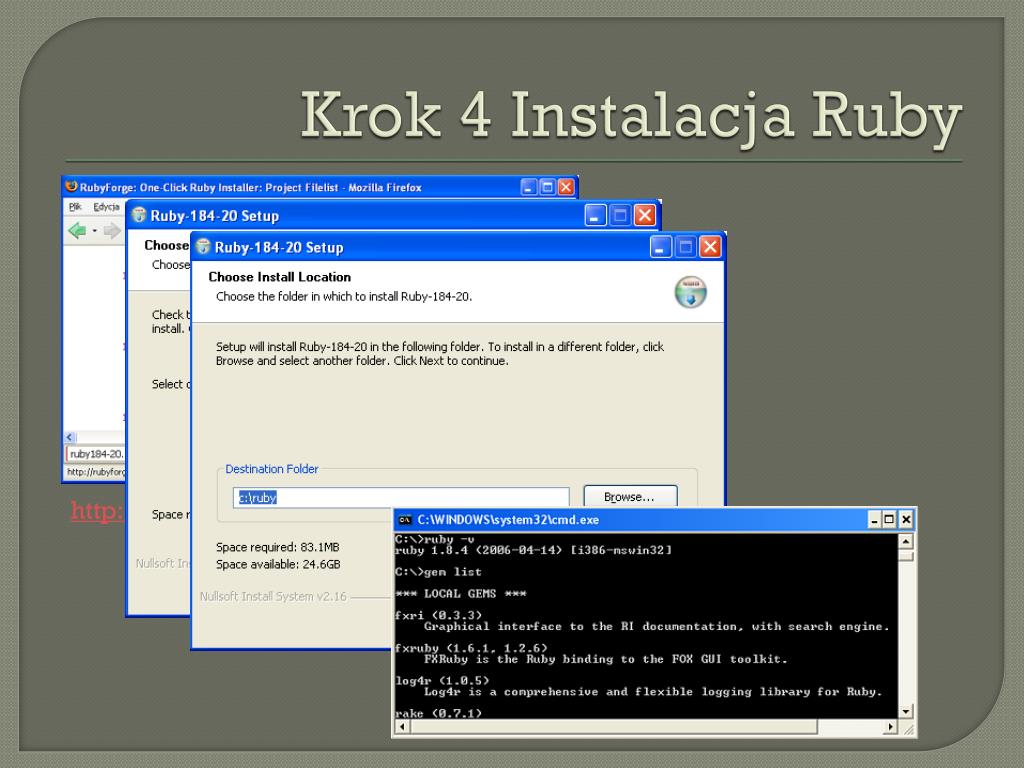Click the "fxruby (1.6.1, 1.2.6)" line in cmd
This screenshot has width=1024, height=768.
coord(472,648)
